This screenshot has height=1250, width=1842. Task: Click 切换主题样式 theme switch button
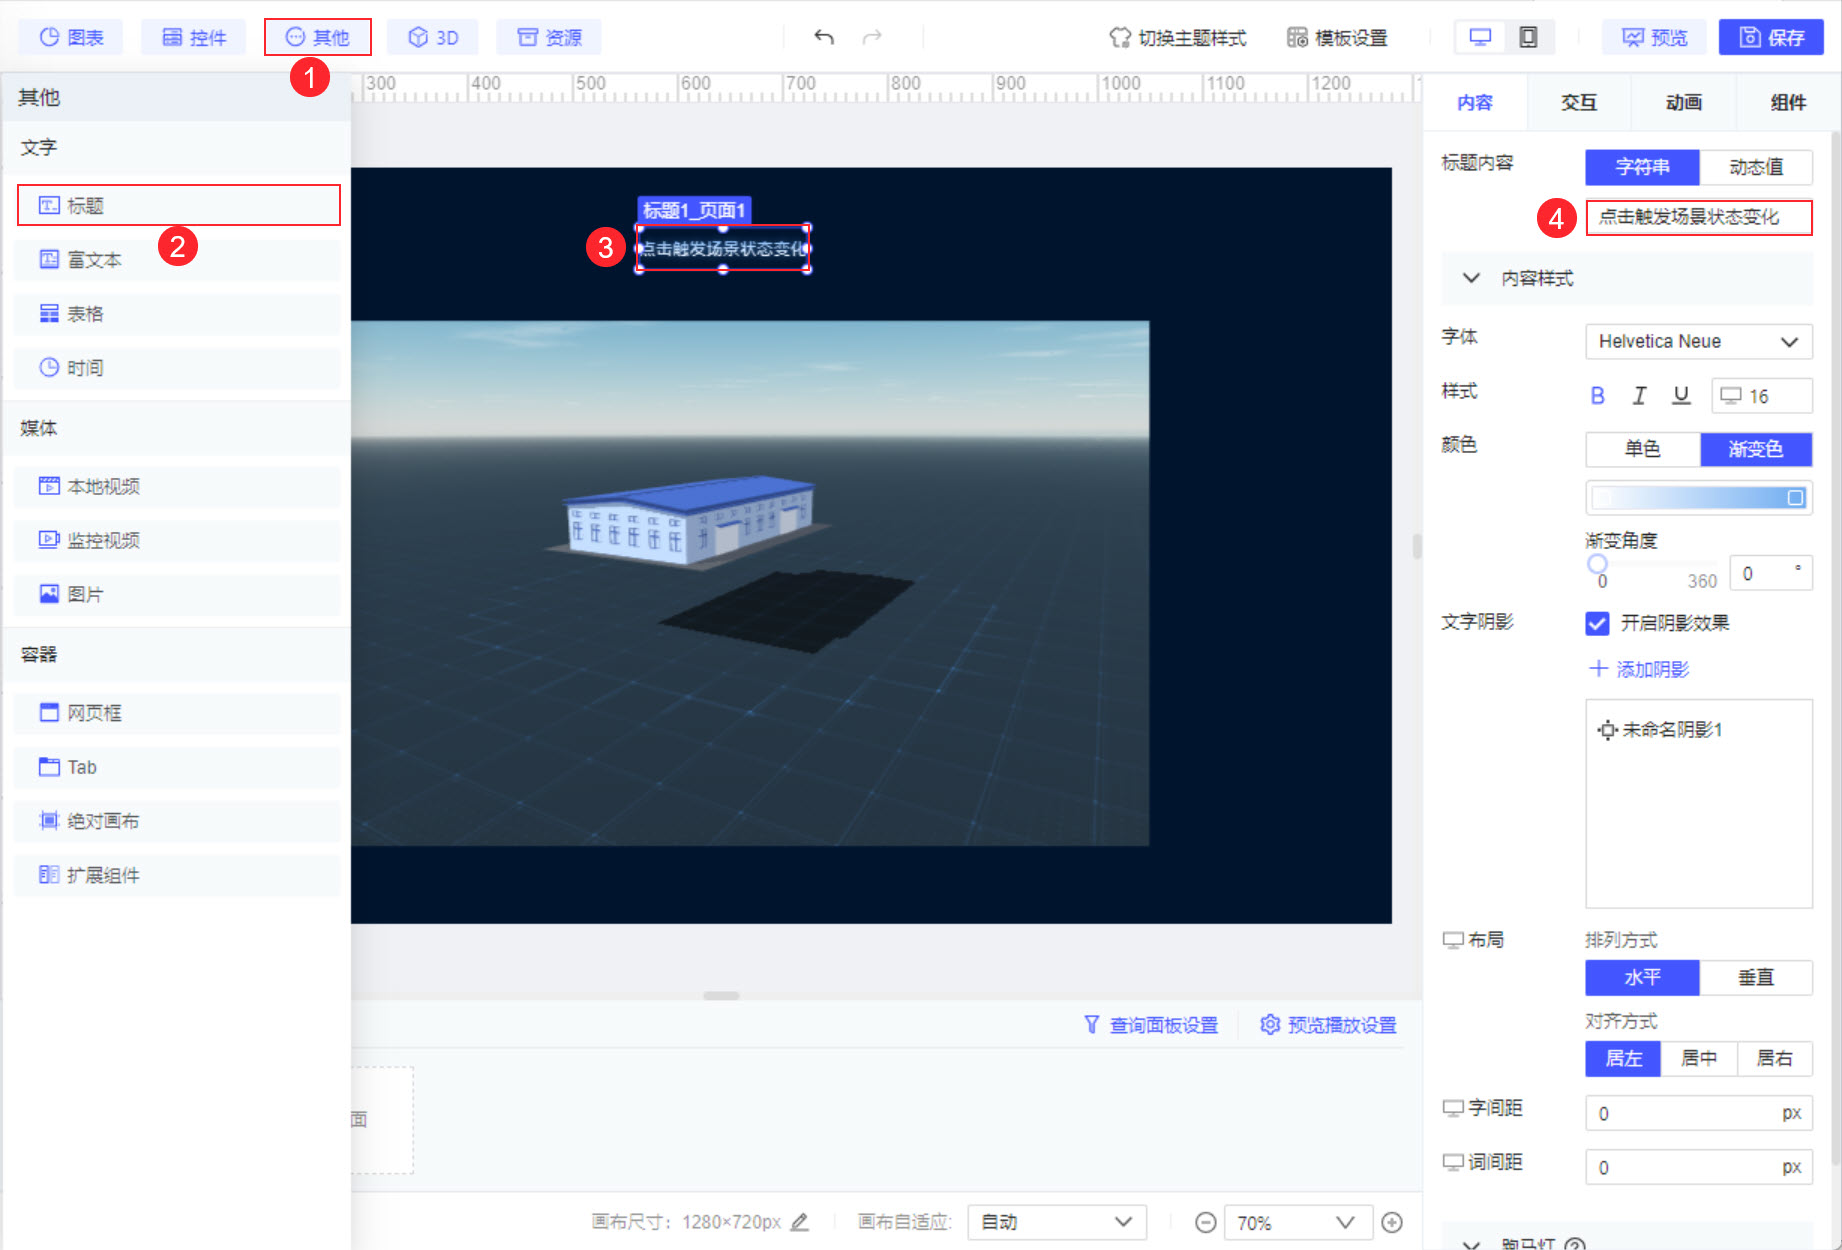coord(1178,38)
